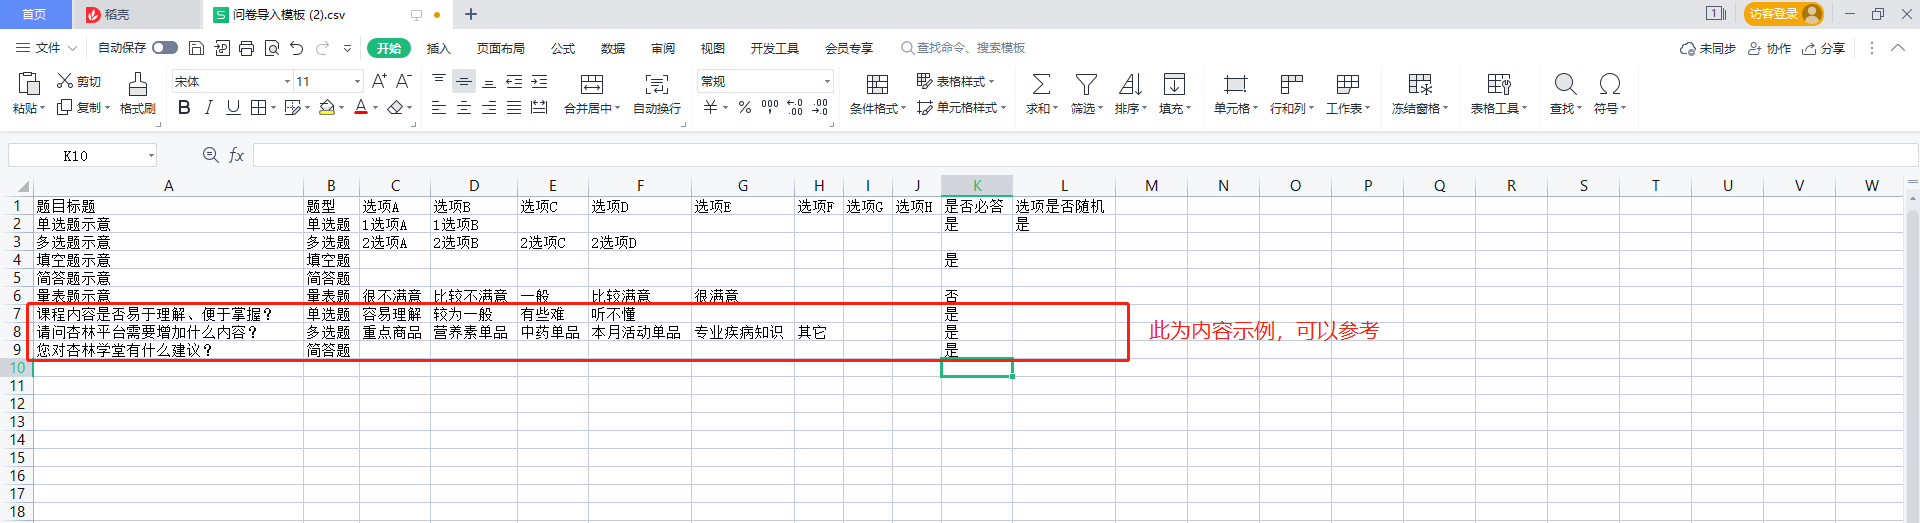1920x523 pixels.
Task: Open the Filter (筛选) tool
Action: click(x=1086, y=84)
